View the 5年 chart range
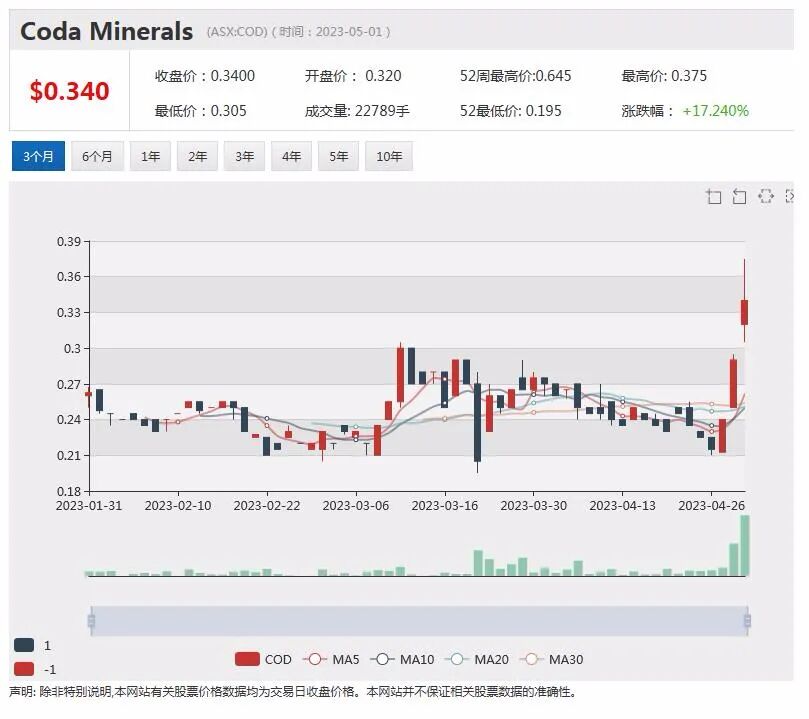 (338, 156)
